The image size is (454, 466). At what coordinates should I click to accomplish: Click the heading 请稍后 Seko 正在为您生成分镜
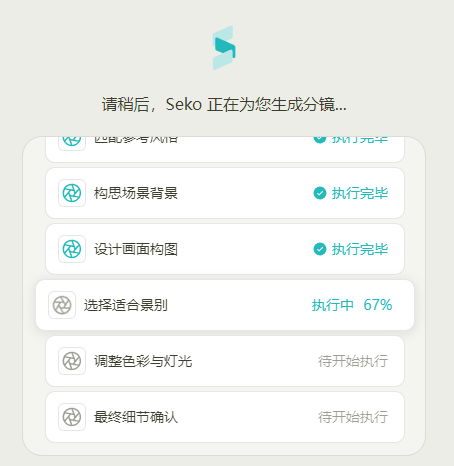pos(224,104)
